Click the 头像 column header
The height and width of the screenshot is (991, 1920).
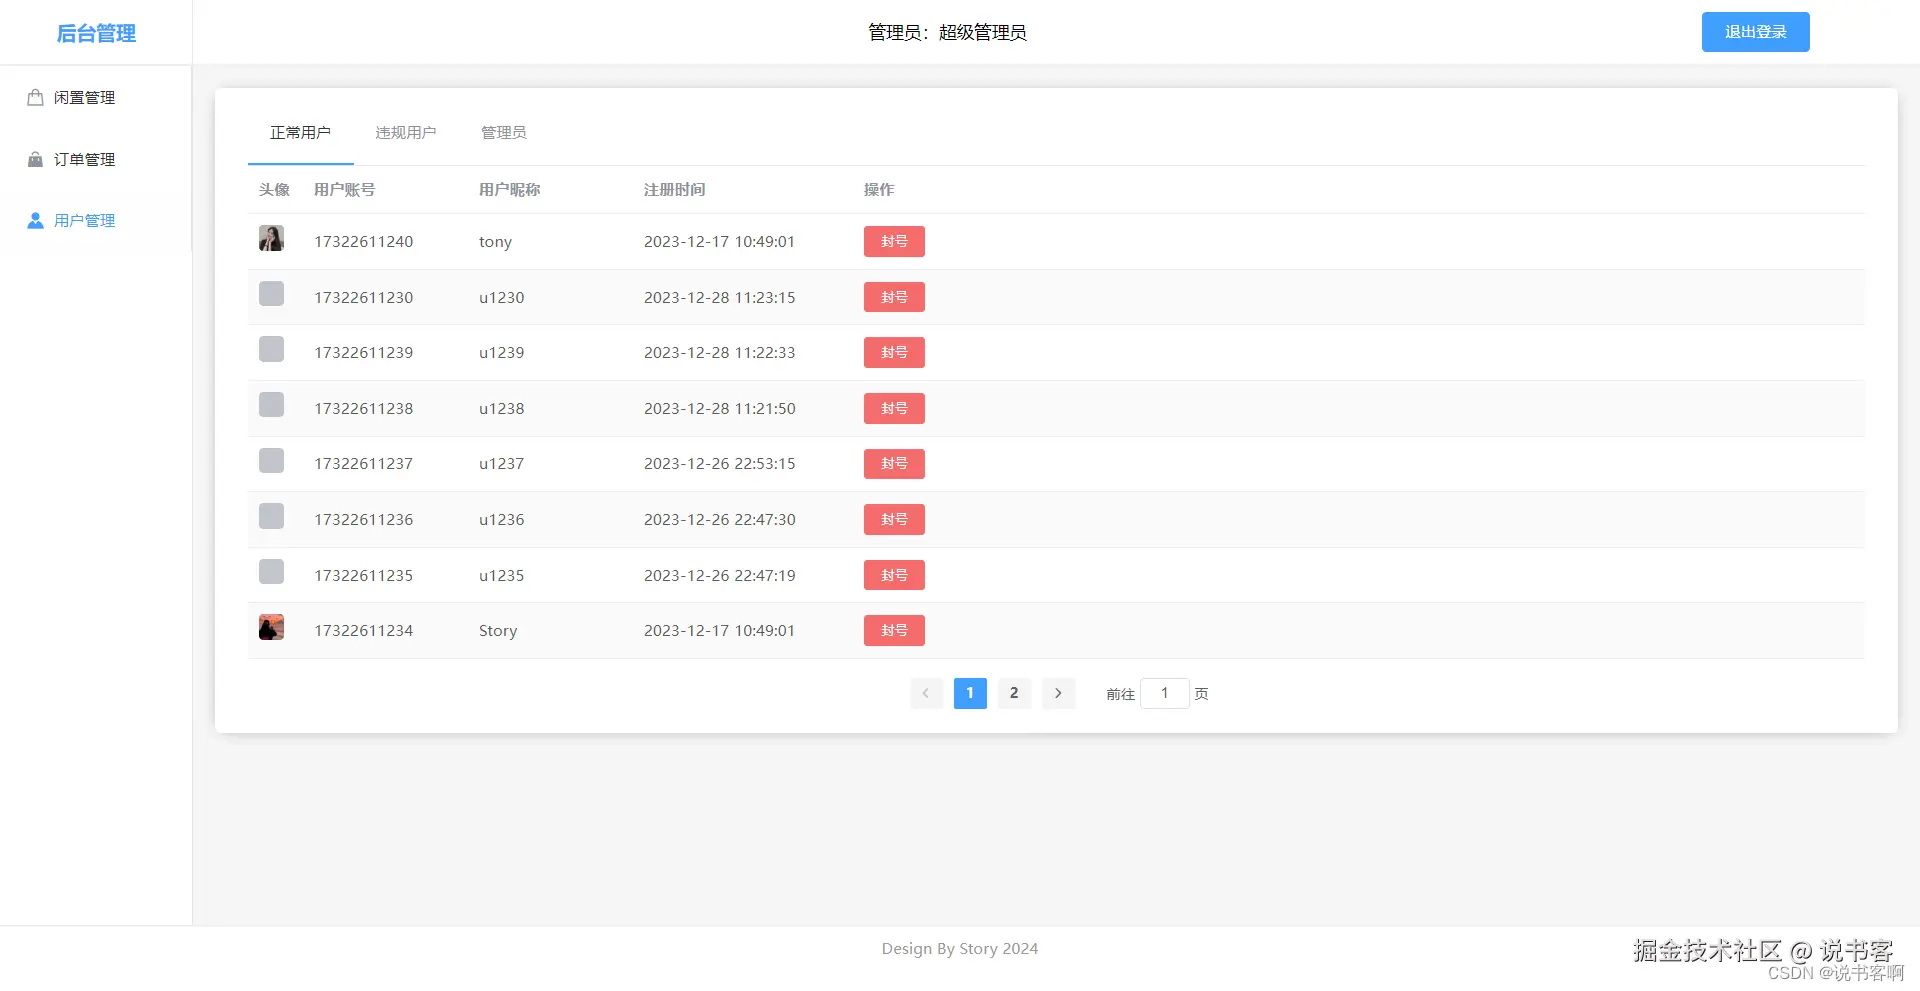(x=274, y=190)
